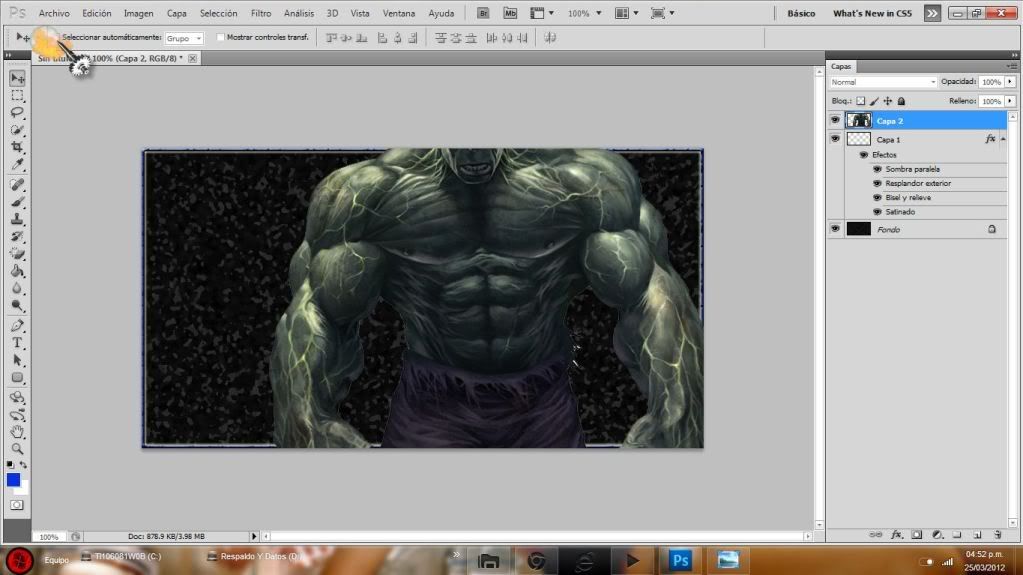Image resolution: width=1023 pixels, height=575 pixels.
Task: Hide Bisel y relieve effect
Action: click(878, 198)
